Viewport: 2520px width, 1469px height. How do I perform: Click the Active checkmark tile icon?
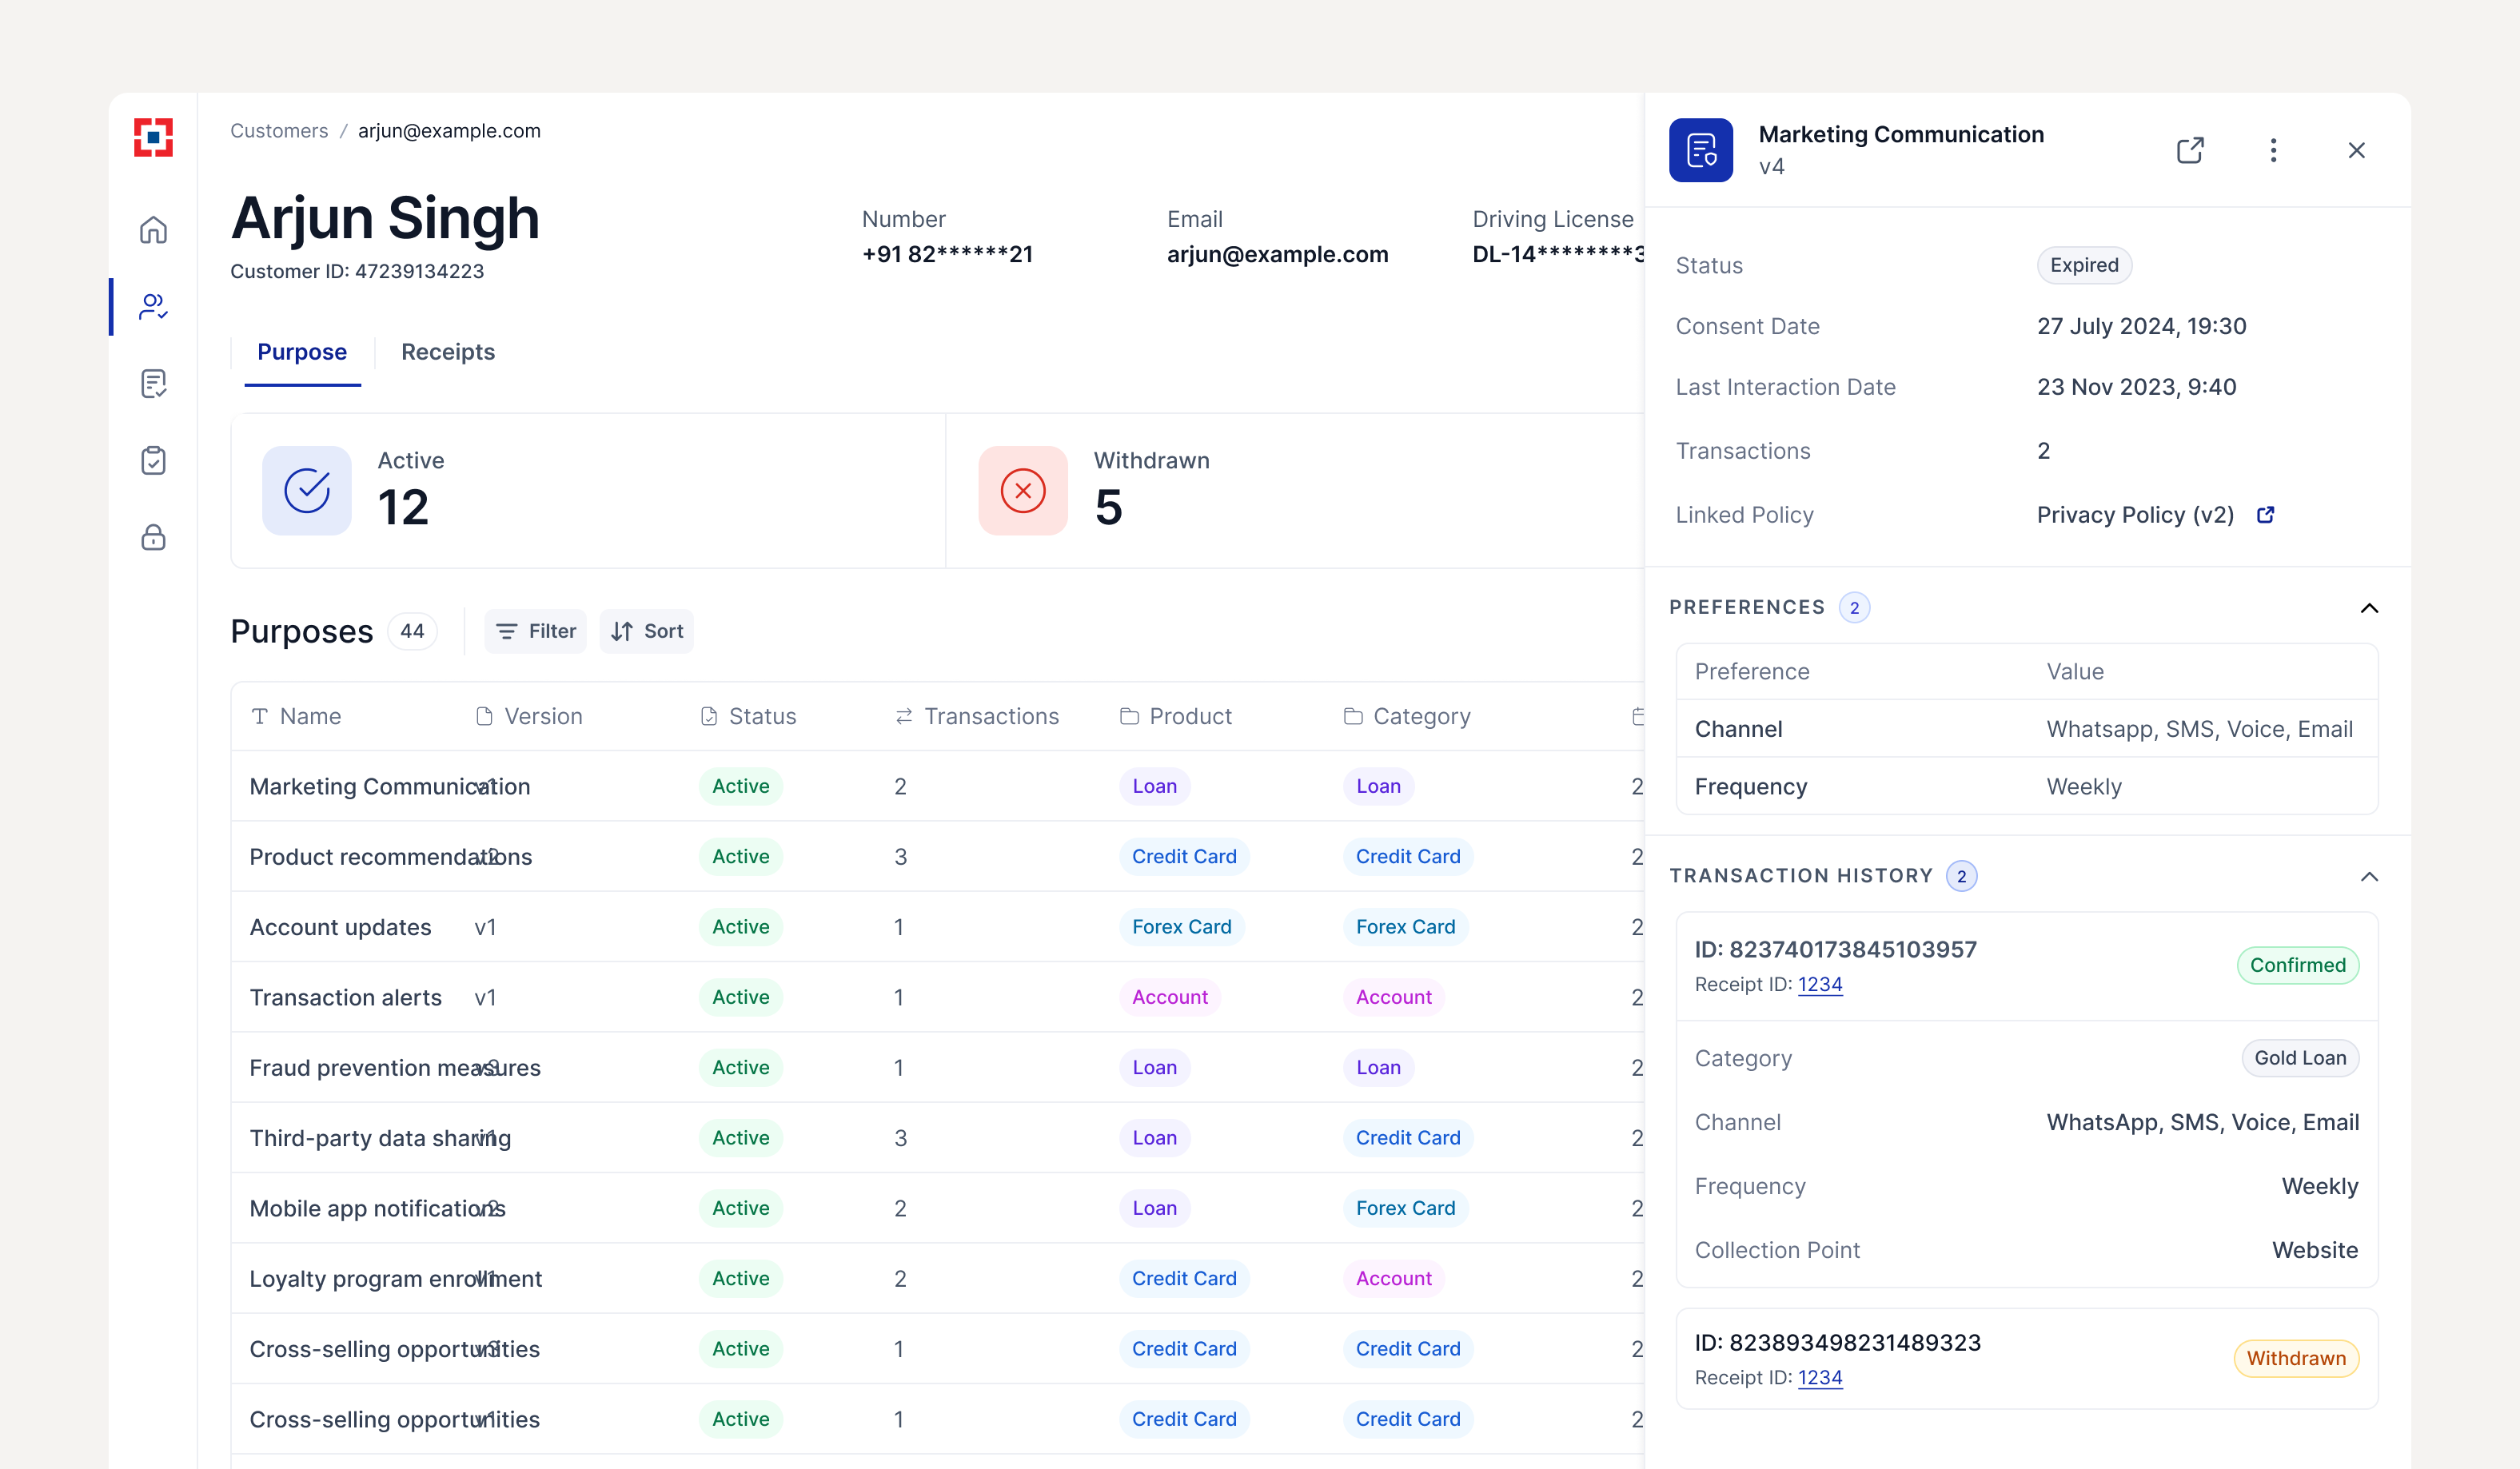click(307, 490)
